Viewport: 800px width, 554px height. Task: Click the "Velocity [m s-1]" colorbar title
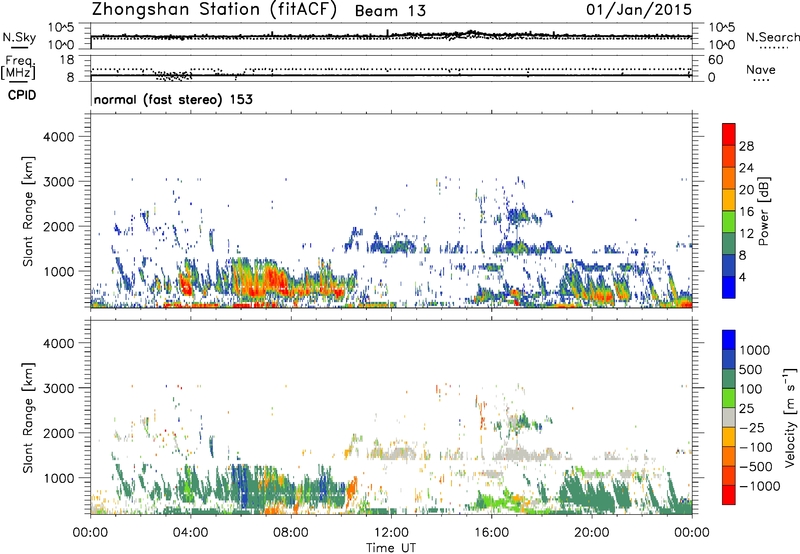coord(790,417)
